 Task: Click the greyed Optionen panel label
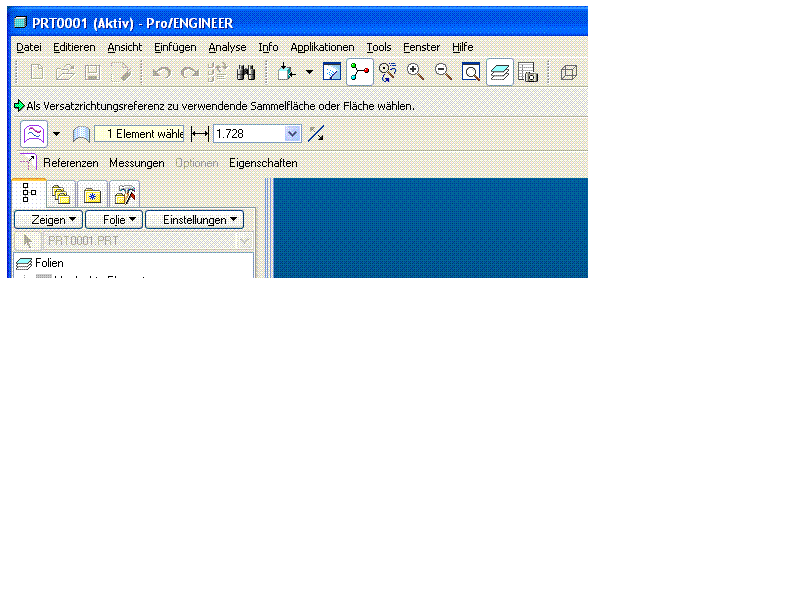tap(196, 163)
